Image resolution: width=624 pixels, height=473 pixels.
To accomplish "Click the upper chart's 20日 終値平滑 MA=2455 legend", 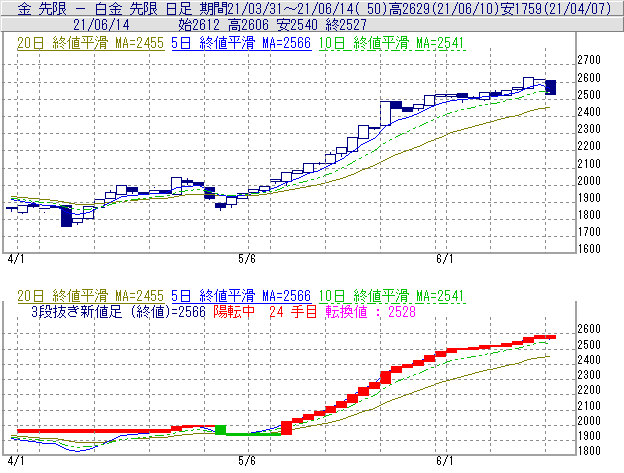I will click(x=90, y=43).
